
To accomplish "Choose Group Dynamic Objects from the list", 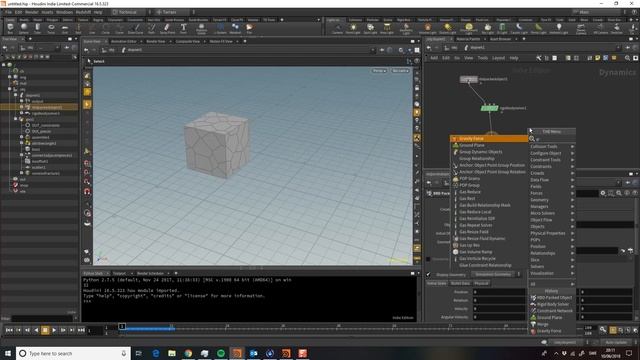I will pos(489,152).
